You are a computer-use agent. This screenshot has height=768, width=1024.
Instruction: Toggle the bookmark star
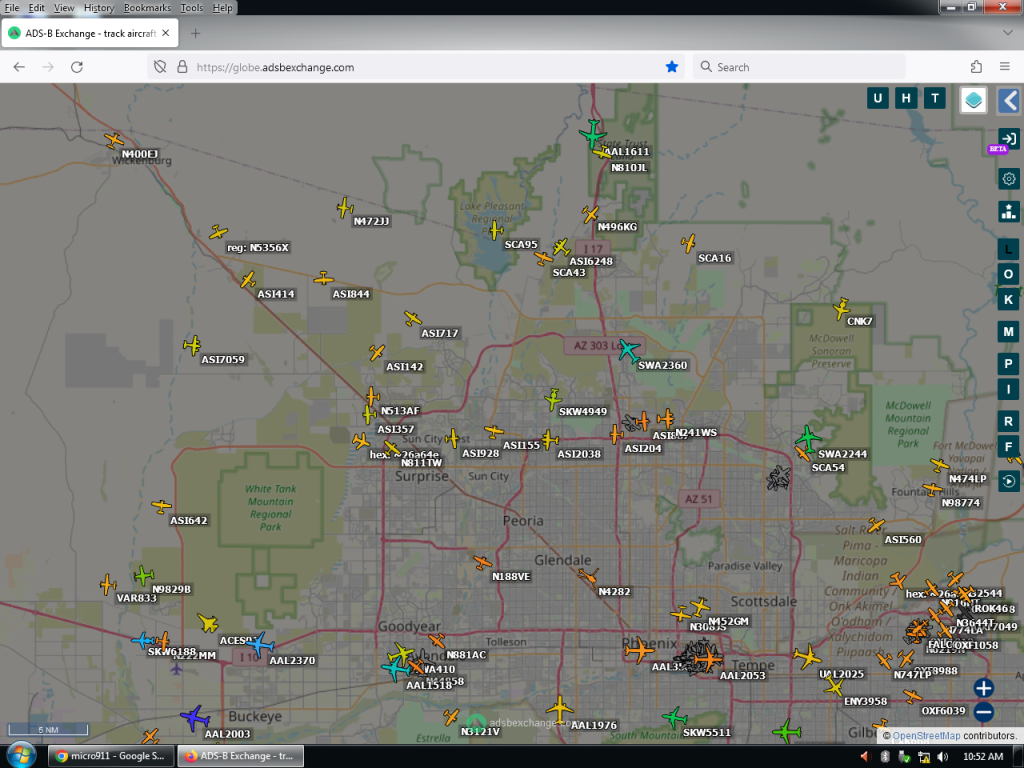[671, 67]
